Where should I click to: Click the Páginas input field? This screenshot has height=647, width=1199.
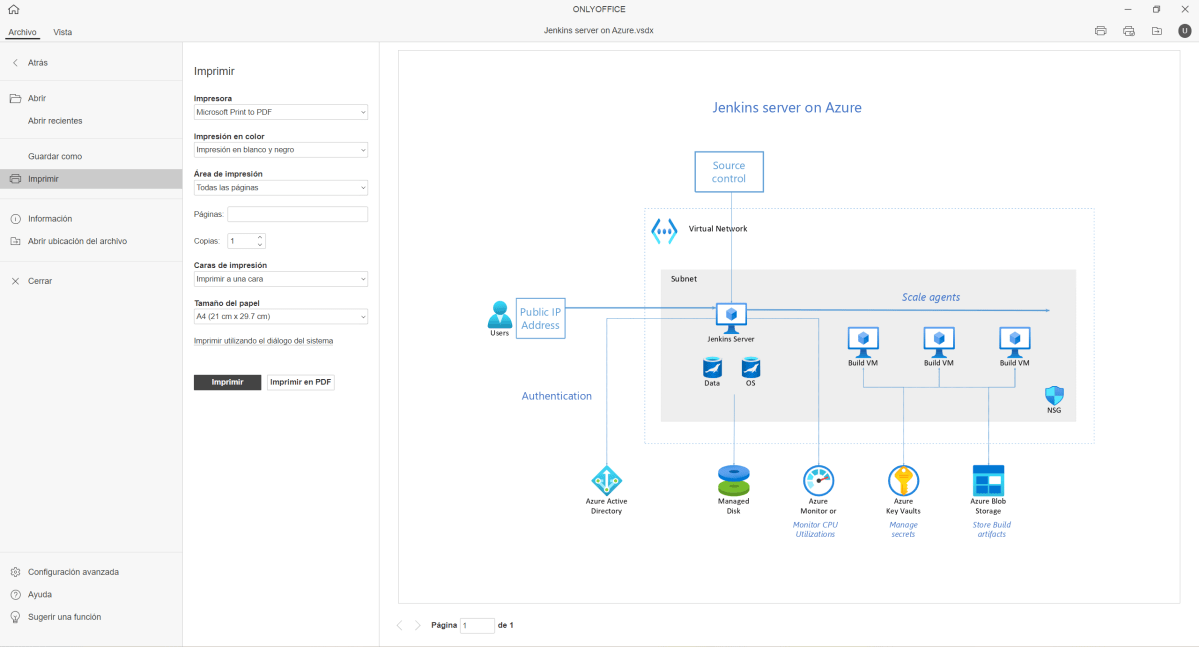tap(297, 214)
